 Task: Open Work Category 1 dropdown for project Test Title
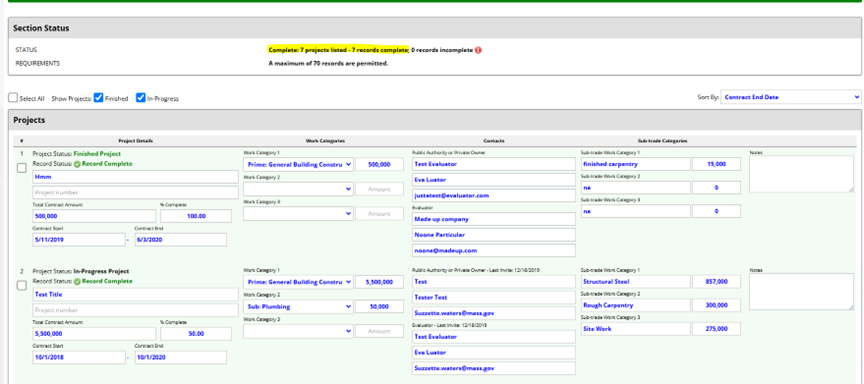tap(298, 282)
